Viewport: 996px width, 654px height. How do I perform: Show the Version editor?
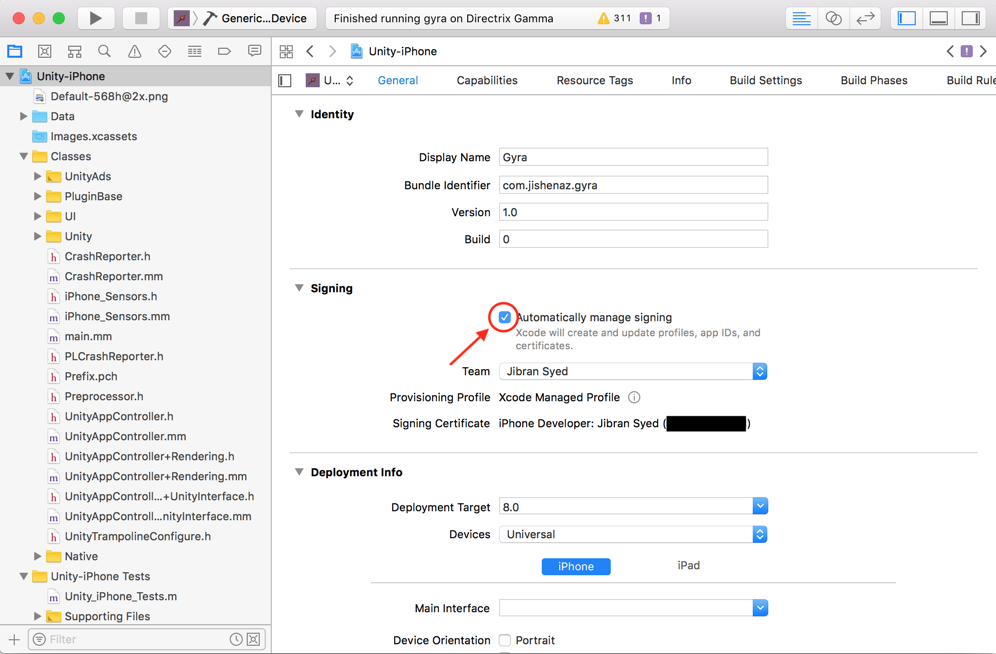[x=865, y=18]
